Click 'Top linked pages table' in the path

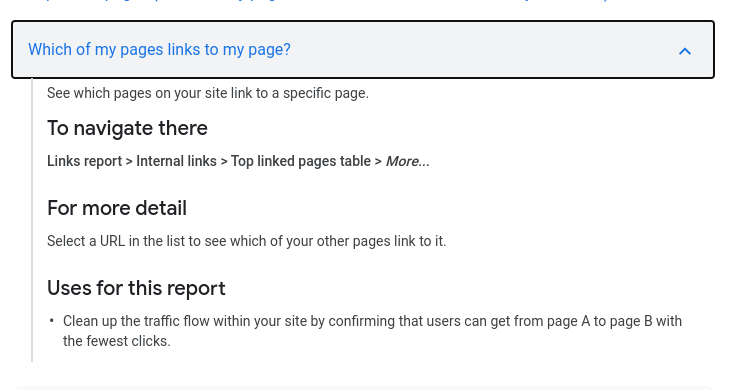301,161
